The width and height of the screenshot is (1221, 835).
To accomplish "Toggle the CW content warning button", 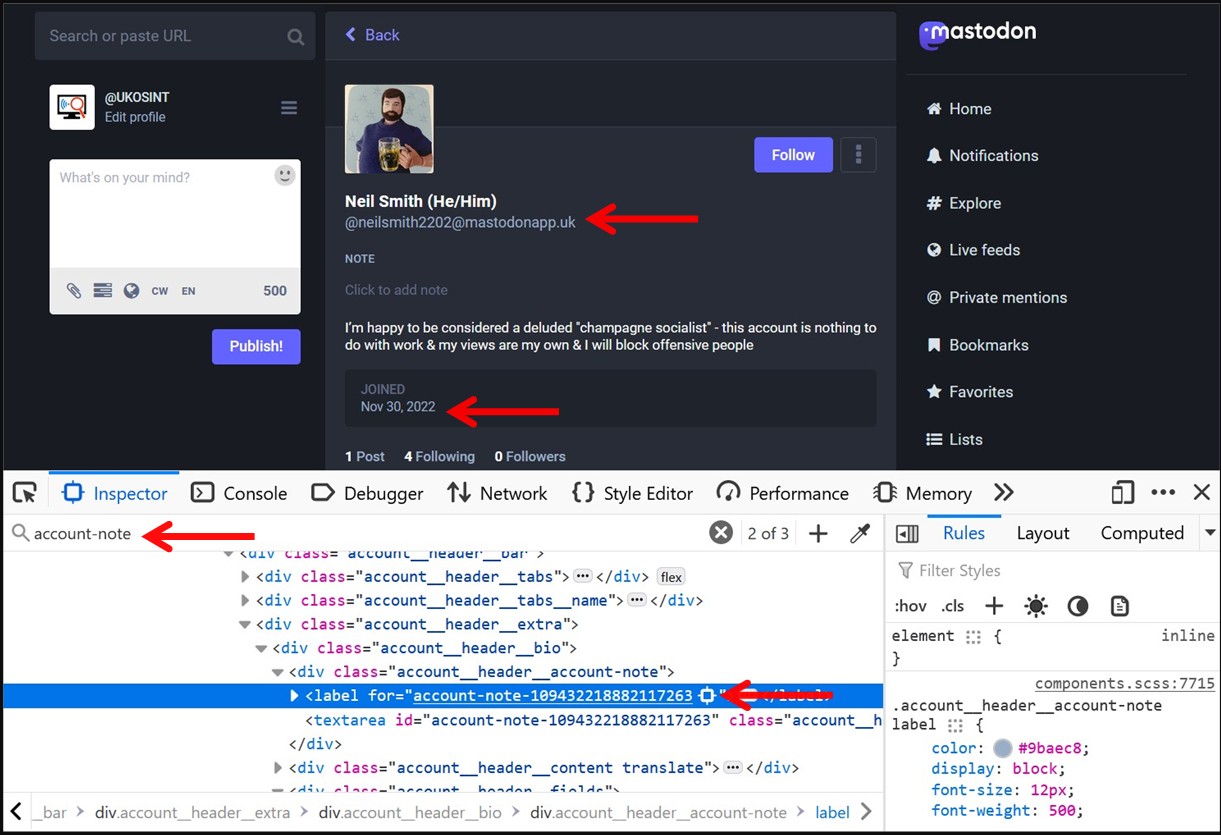I will 160,291.
